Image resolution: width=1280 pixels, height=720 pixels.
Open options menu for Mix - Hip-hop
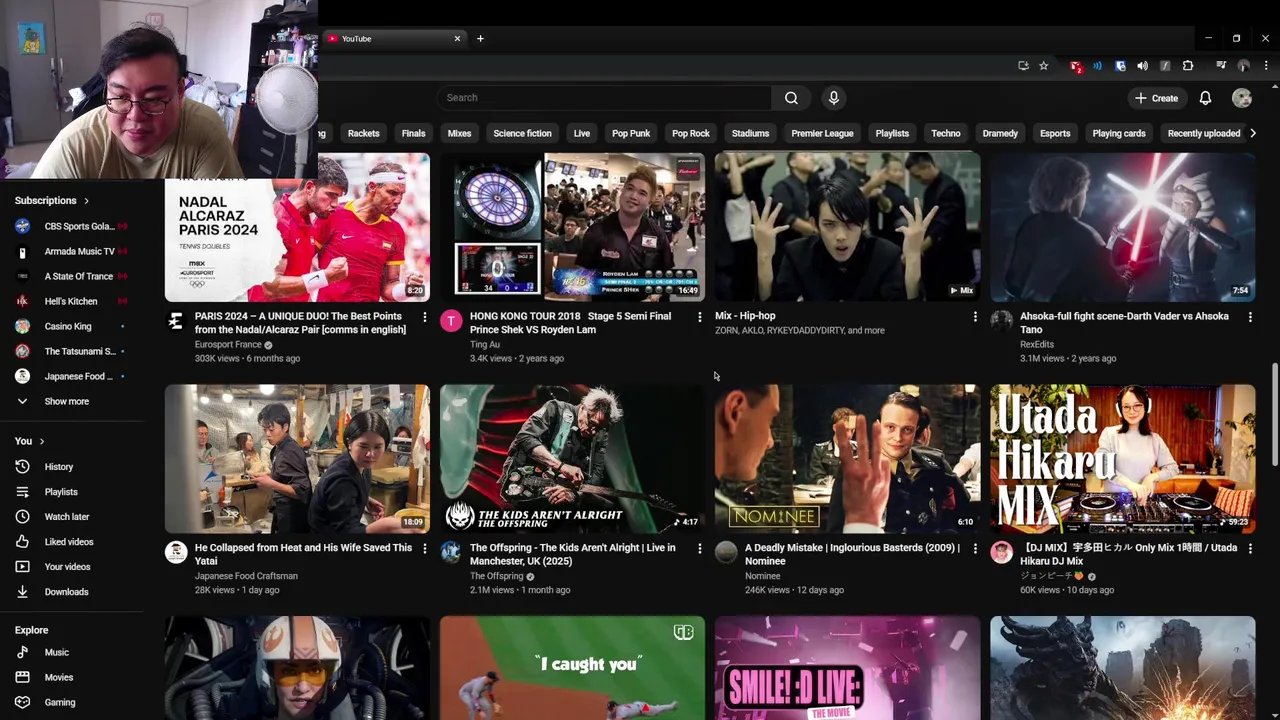(975, 317)
